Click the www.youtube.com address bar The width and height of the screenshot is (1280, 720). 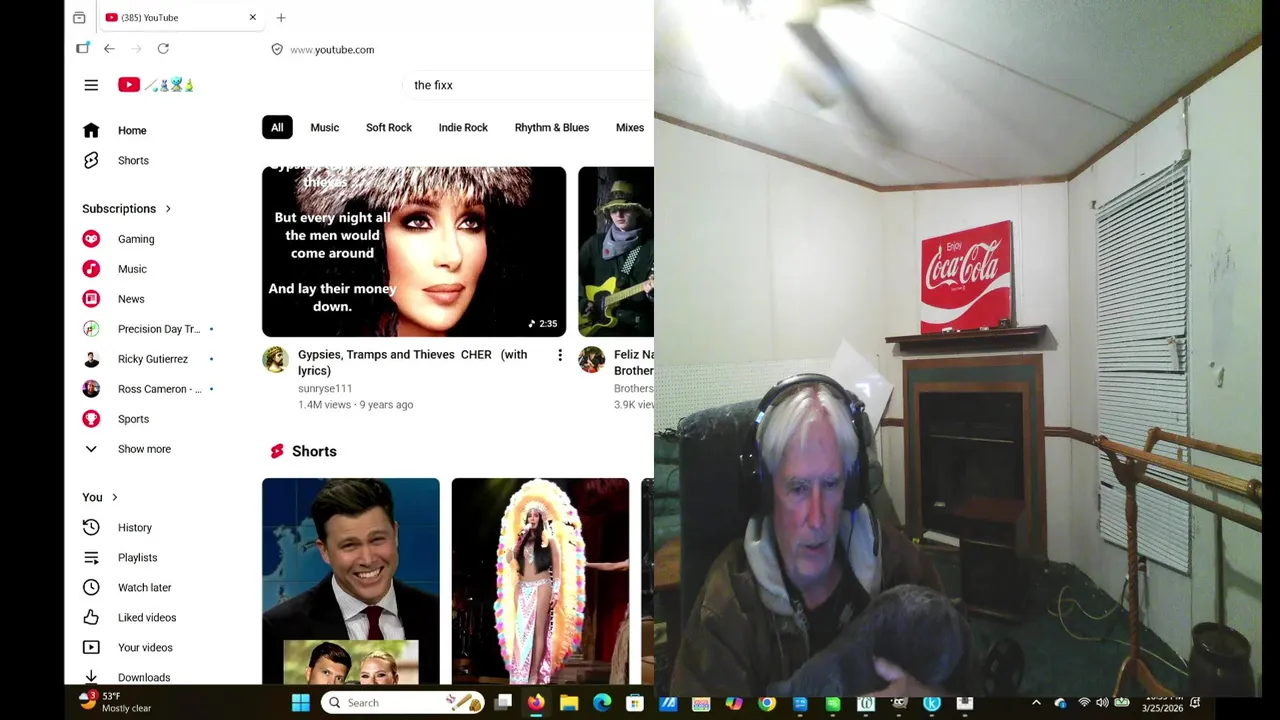(332, 49)
